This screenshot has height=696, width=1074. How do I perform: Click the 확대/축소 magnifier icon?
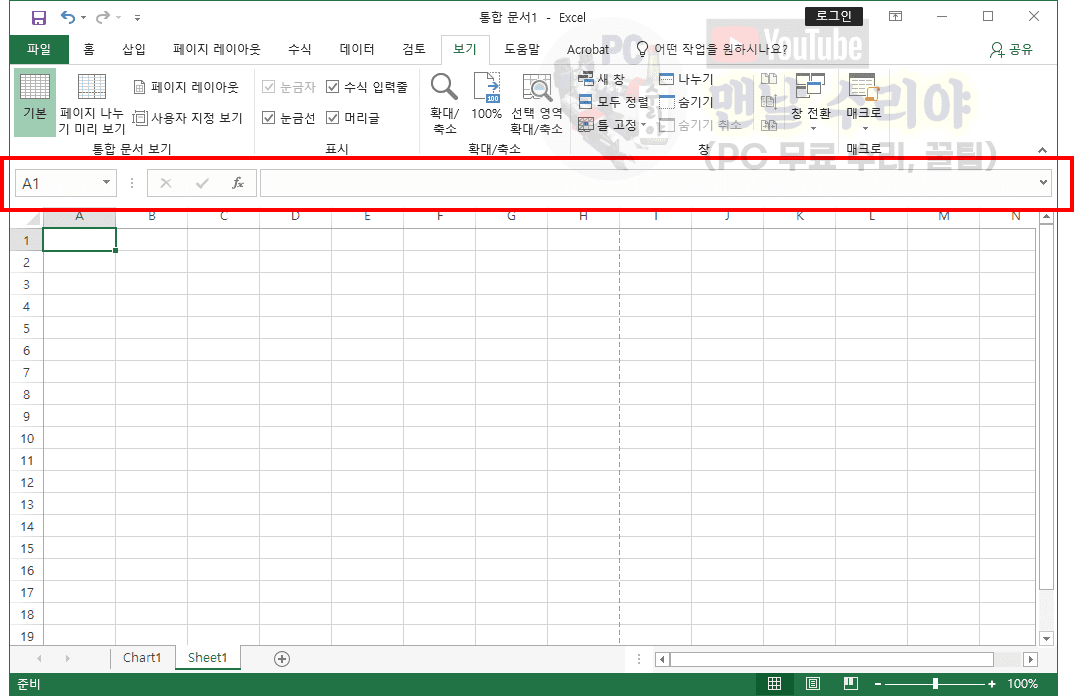point(444,100)
